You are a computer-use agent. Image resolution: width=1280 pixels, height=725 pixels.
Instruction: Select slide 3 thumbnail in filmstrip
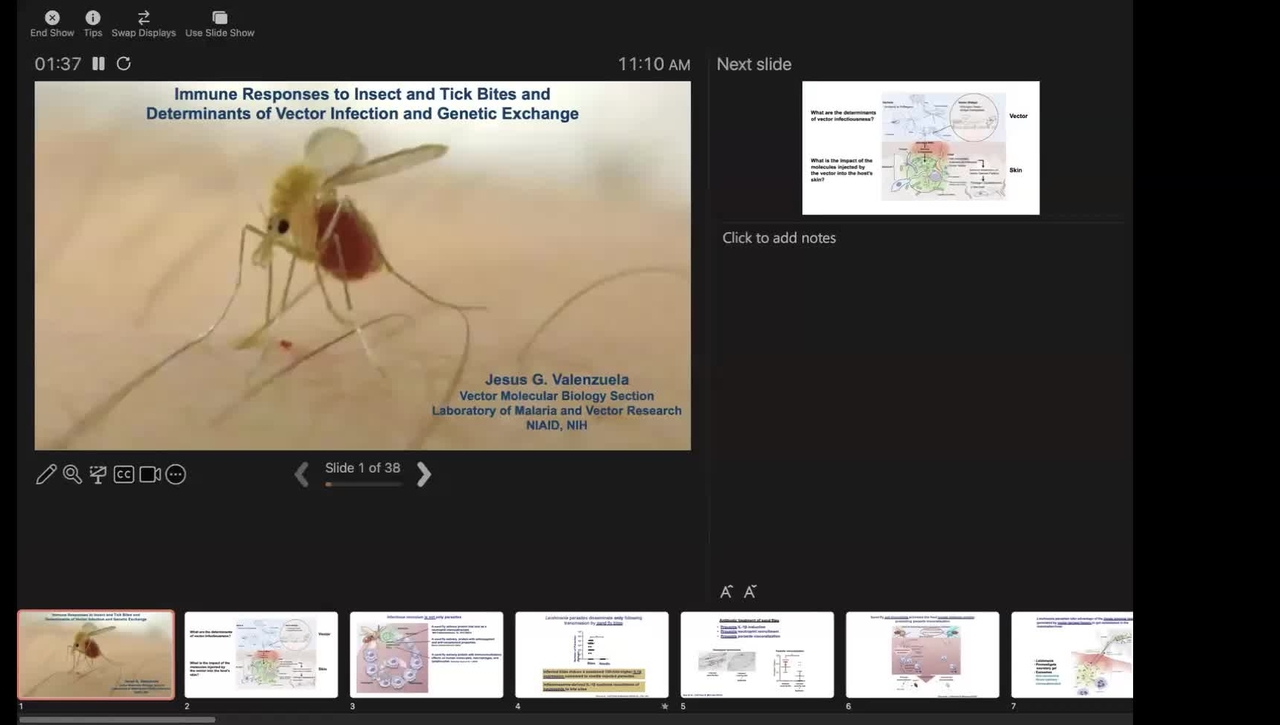point(426,654)
